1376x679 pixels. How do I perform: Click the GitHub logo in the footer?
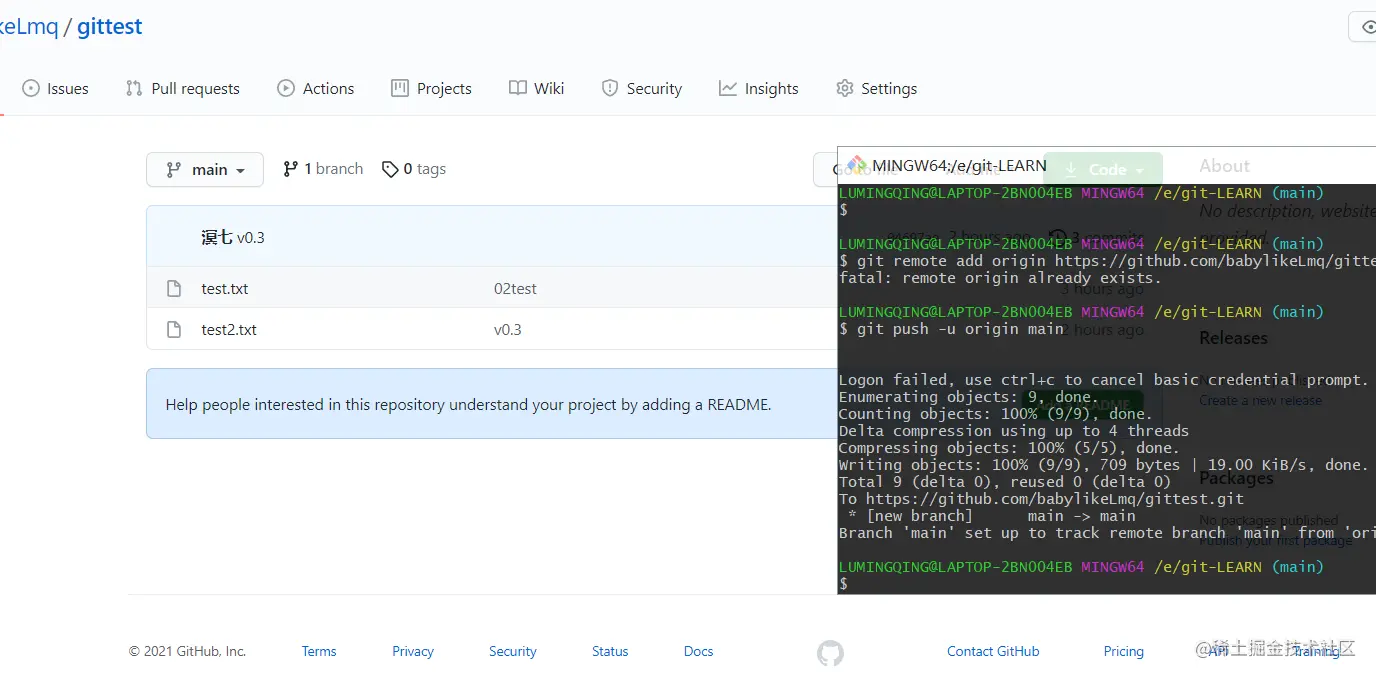pyautogui.click(x=830, y=653)
